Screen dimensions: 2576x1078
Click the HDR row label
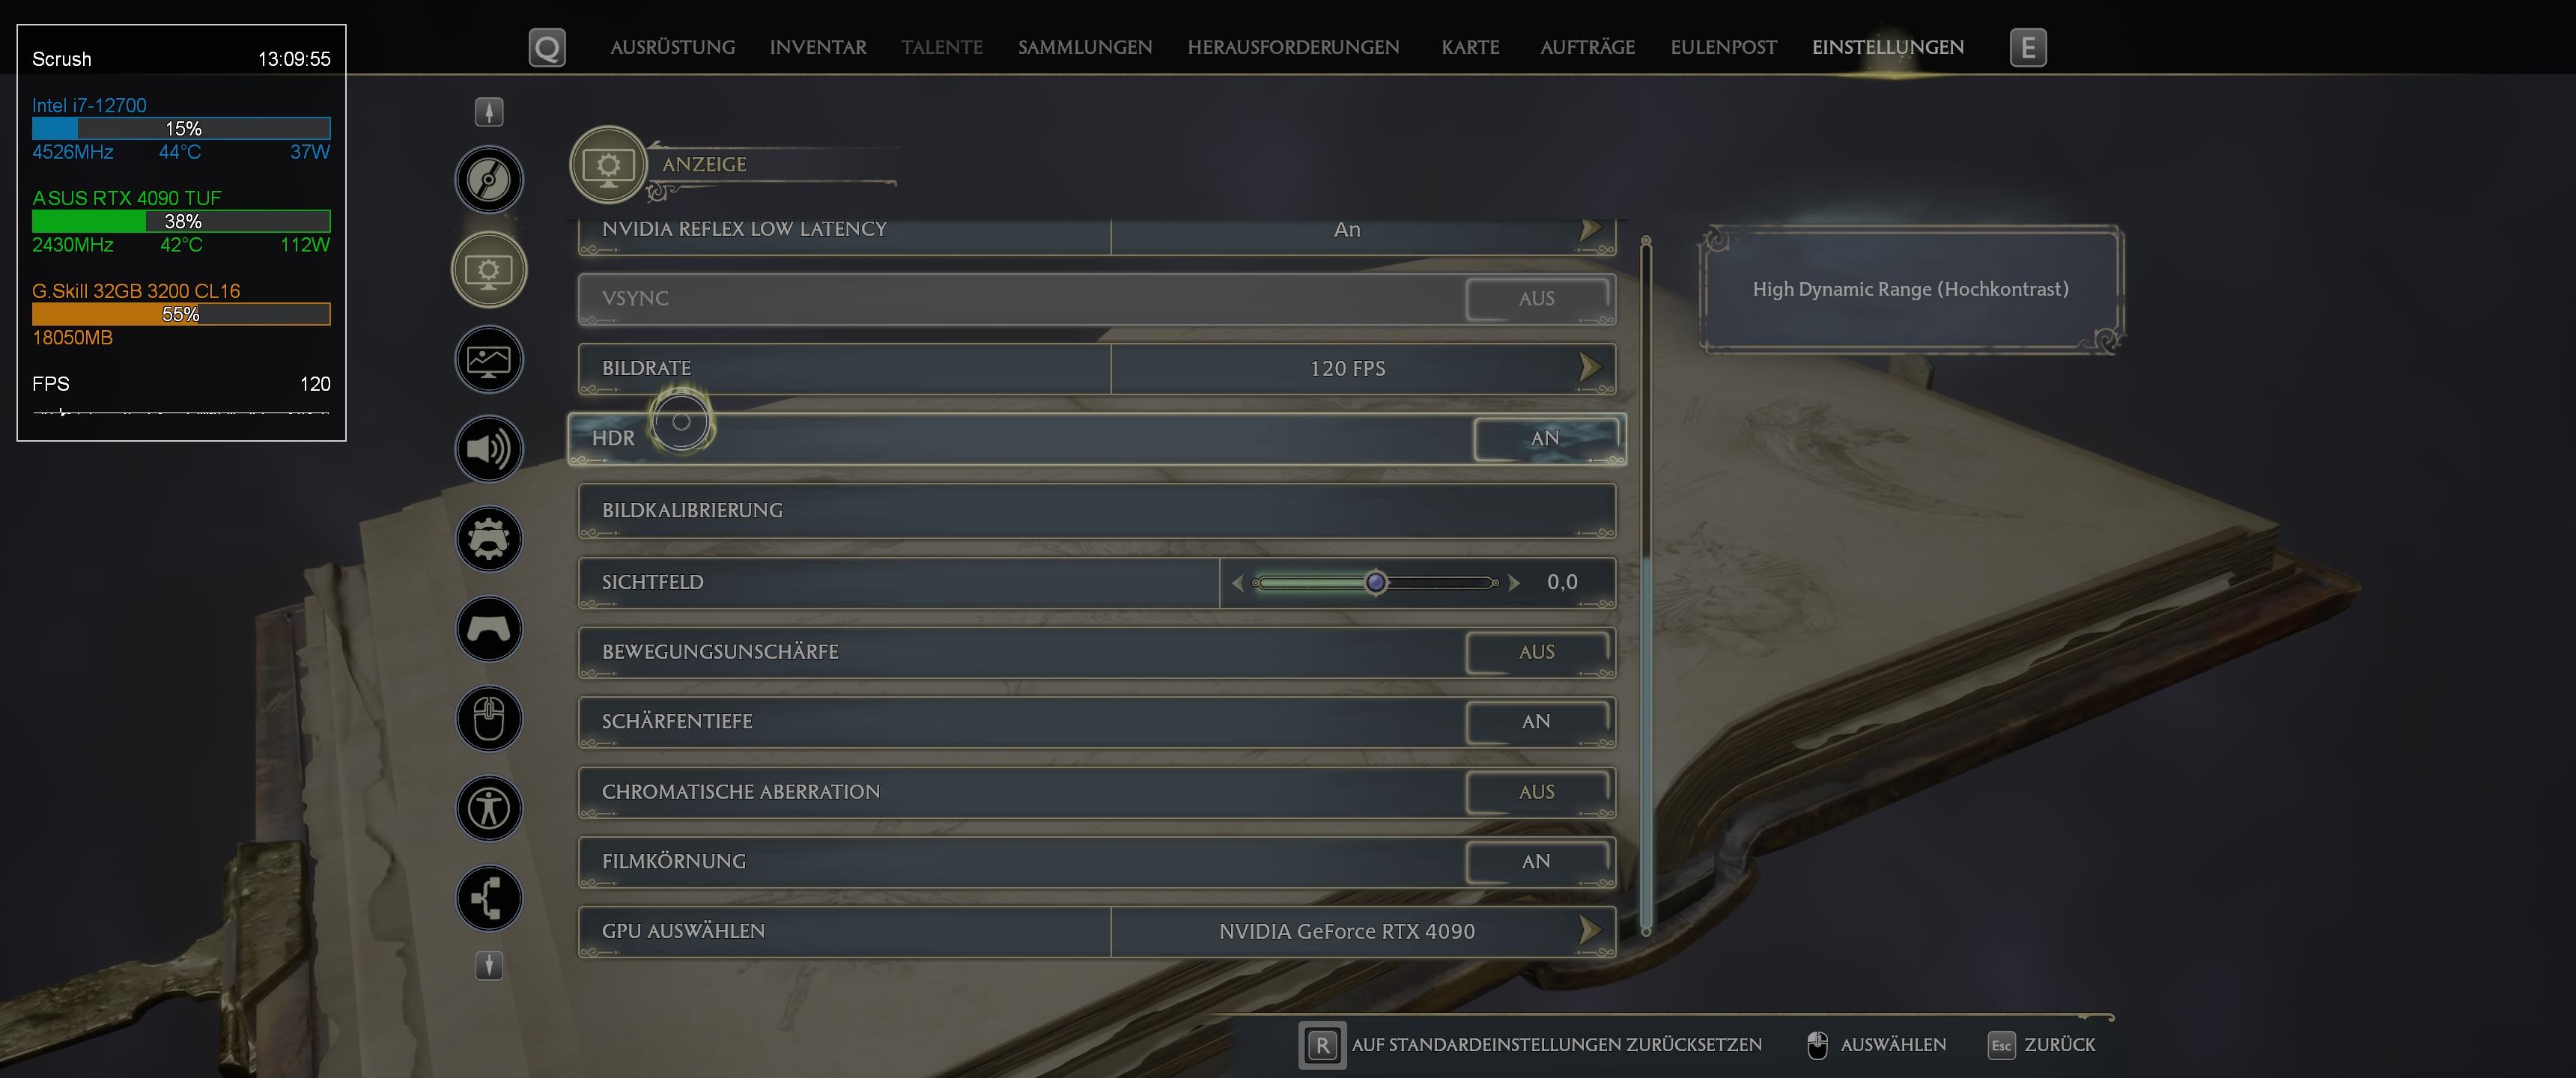pyautogui.click(x=613, y=438)
